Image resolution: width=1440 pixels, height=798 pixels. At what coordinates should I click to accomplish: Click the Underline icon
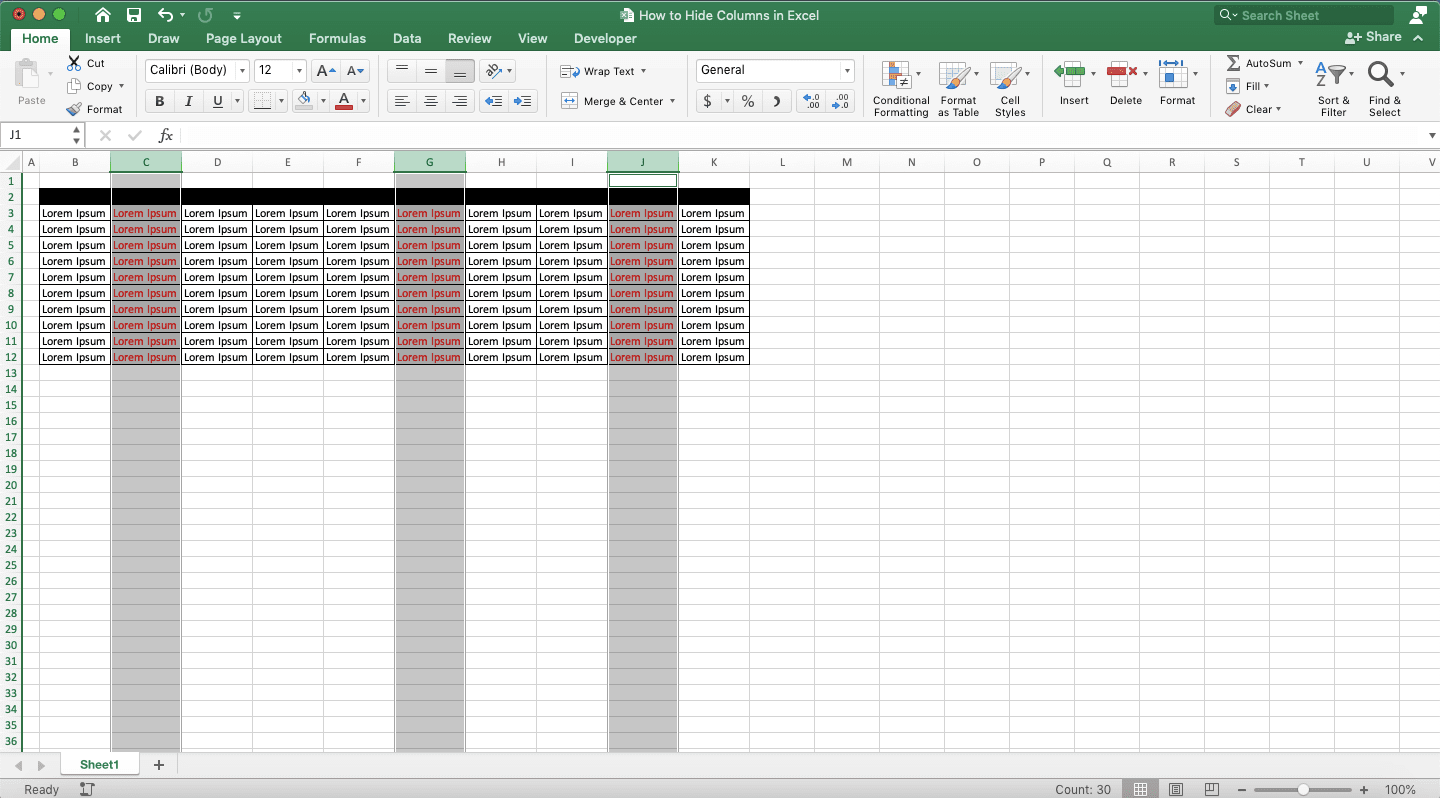click(x=214, y=101)
